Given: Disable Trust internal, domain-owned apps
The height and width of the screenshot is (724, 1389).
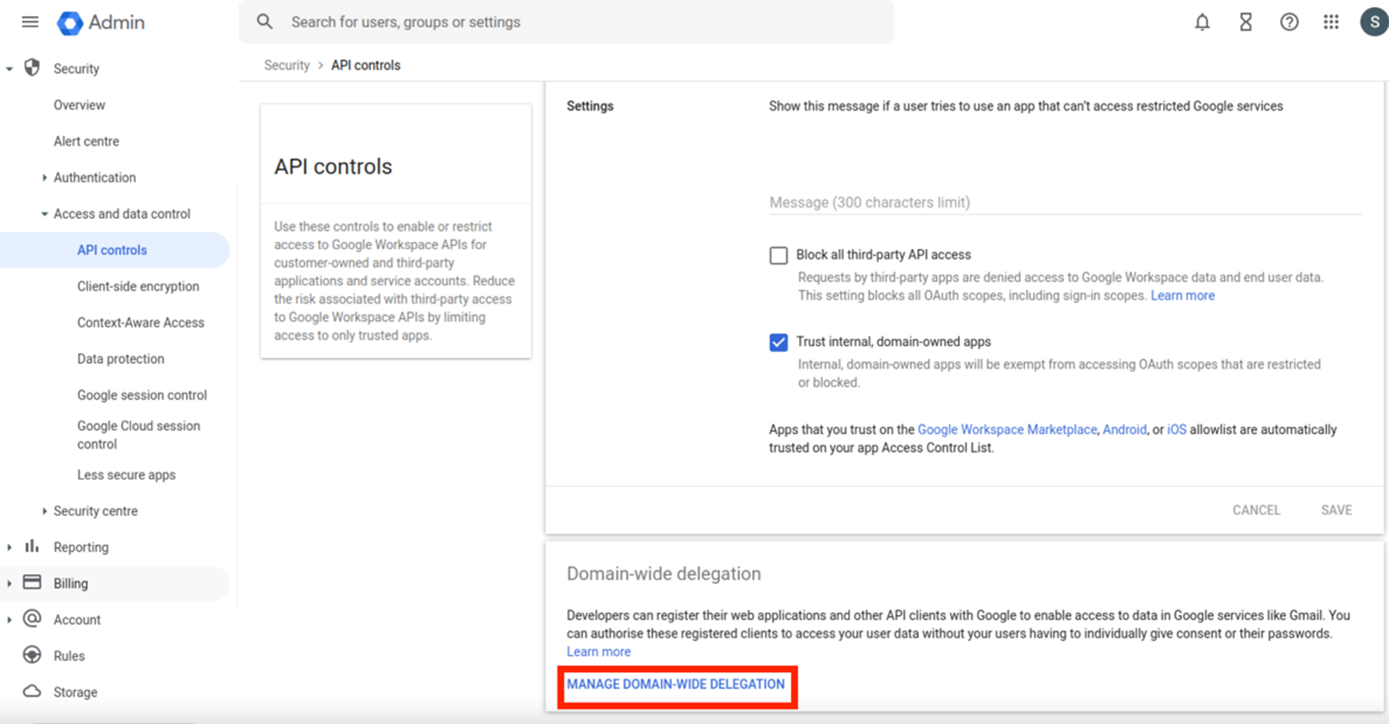Looking at the screenshot, I should click(x=778, y=342).
